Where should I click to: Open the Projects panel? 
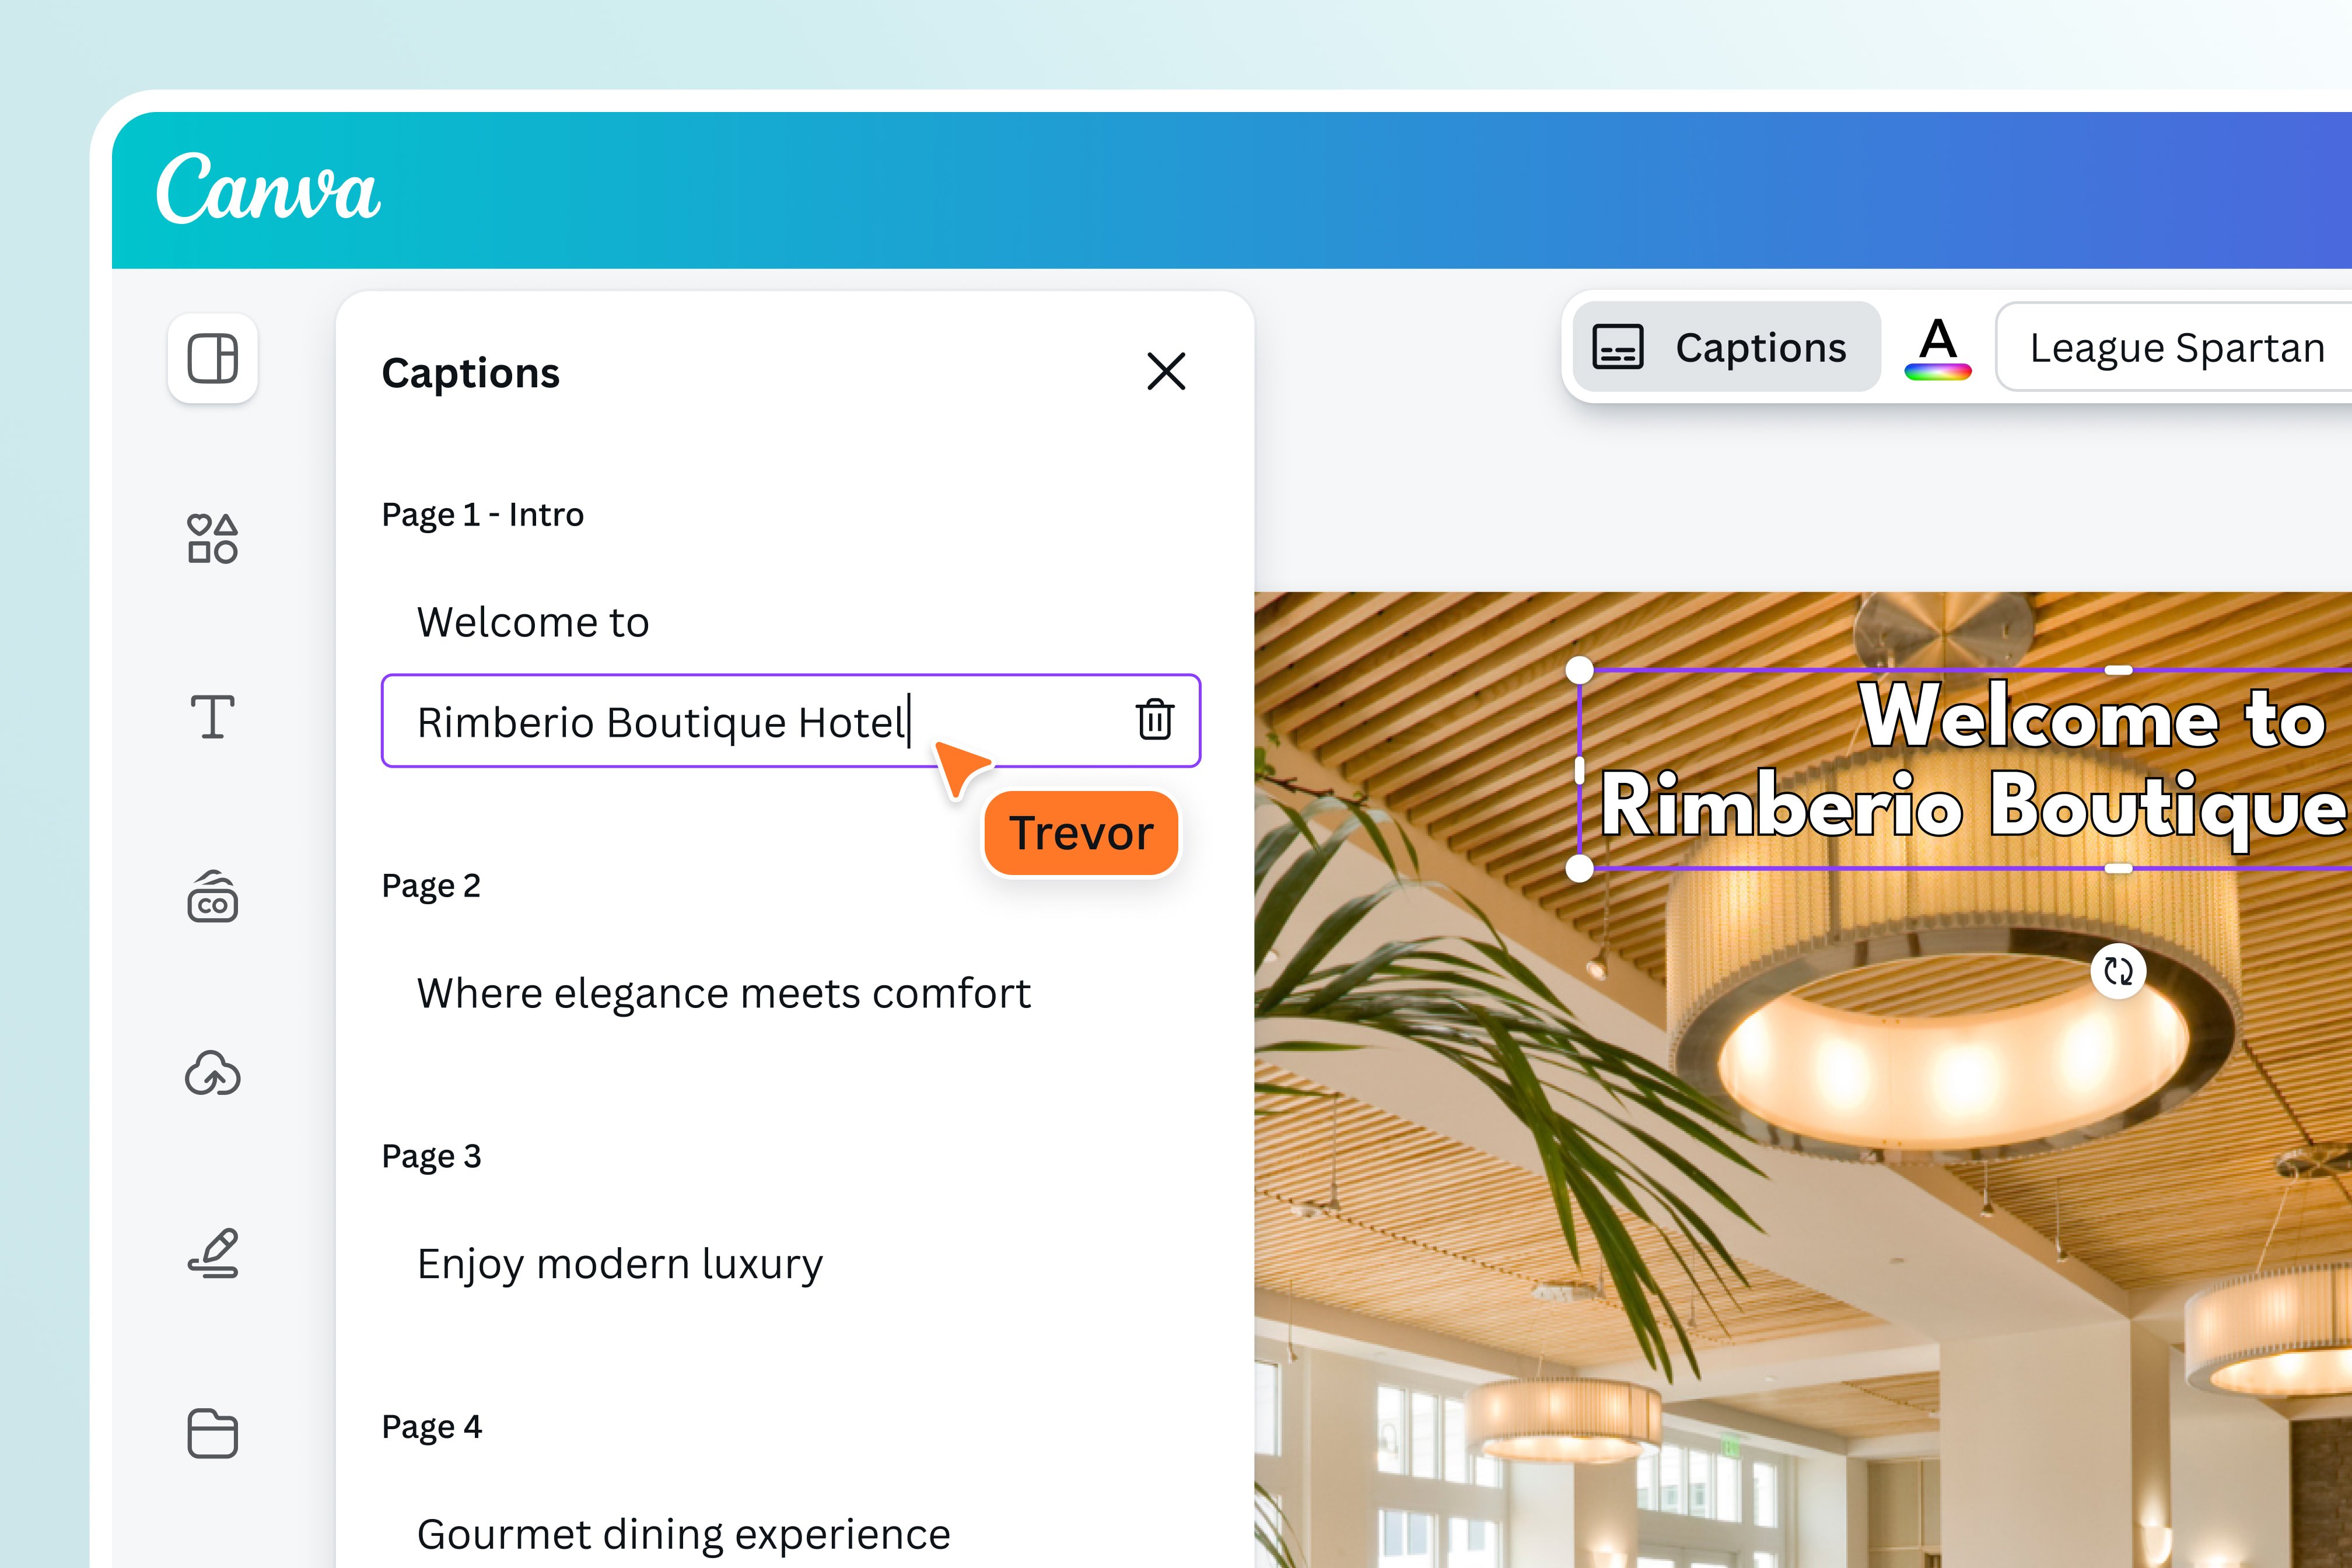(212, 1435)
